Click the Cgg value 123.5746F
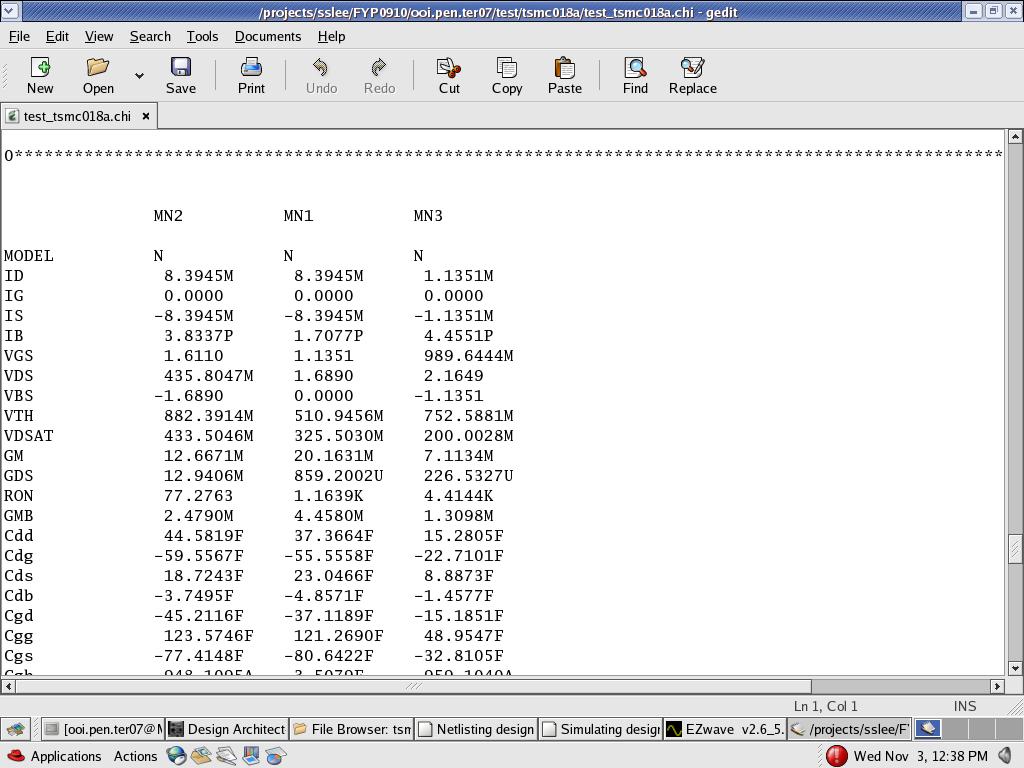The image size is (1024, 768). 208,636
